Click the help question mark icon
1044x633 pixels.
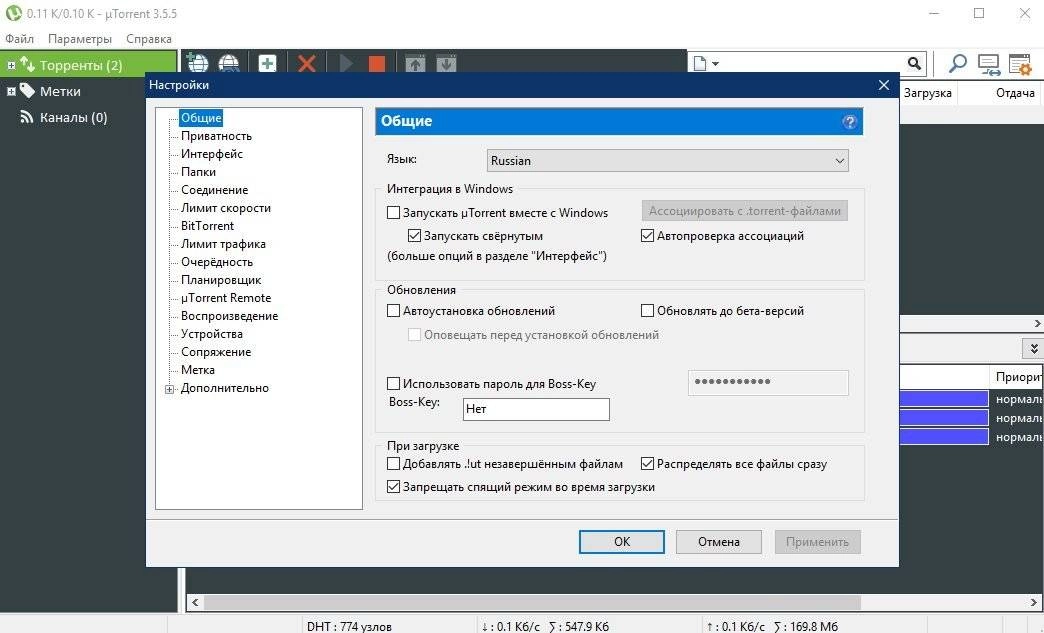point(850,122)
